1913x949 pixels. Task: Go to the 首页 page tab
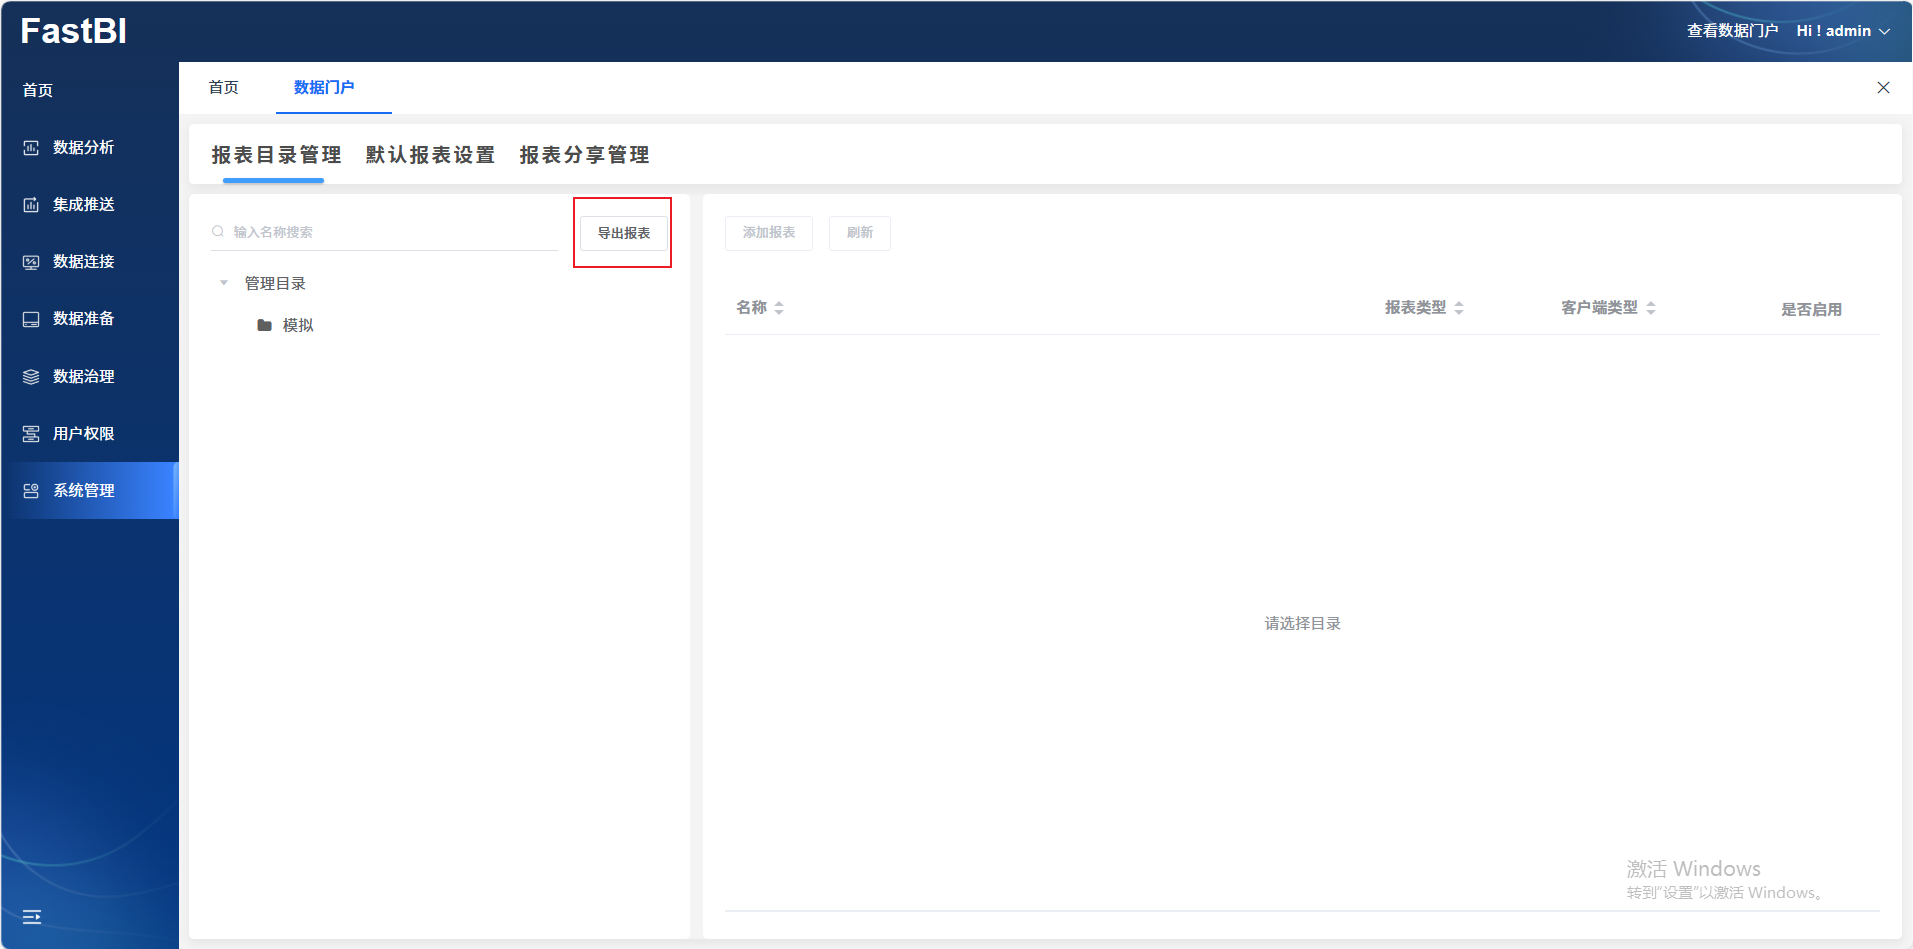coord(223,88)
